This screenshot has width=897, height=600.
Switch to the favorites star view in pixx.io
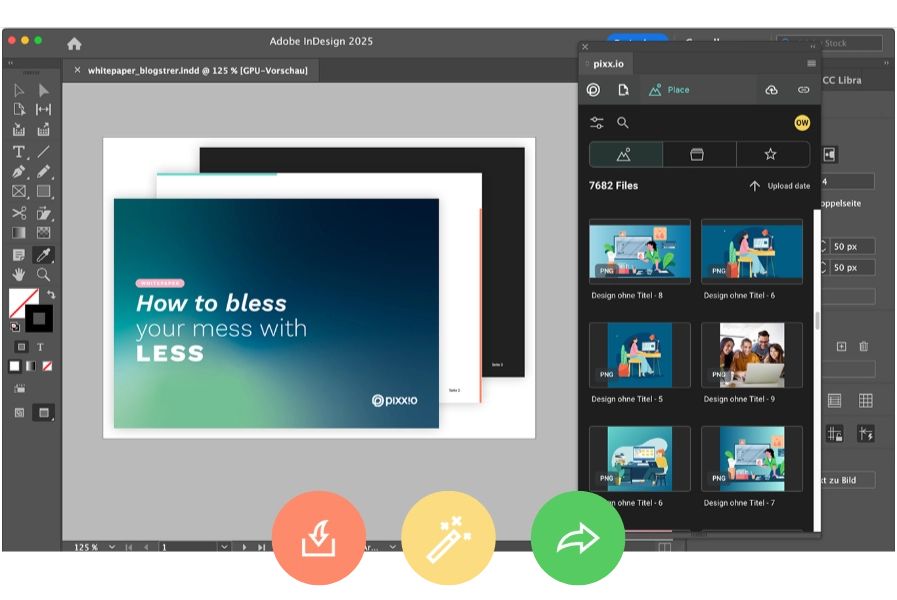click(x=771, y=154)
